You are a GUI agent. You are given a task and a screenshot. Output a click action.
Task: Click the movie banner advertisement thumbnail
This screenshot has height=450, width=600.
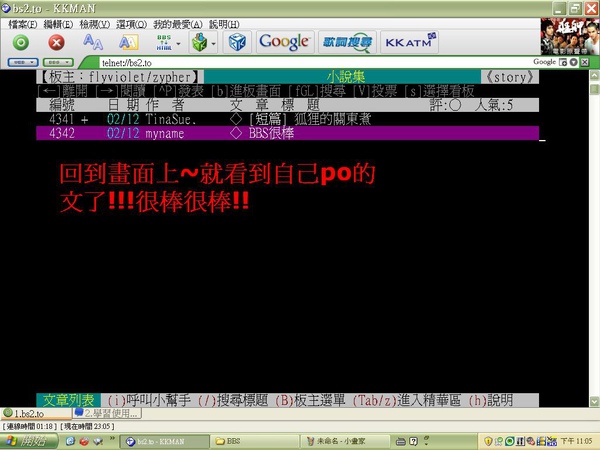pos(570,36)
